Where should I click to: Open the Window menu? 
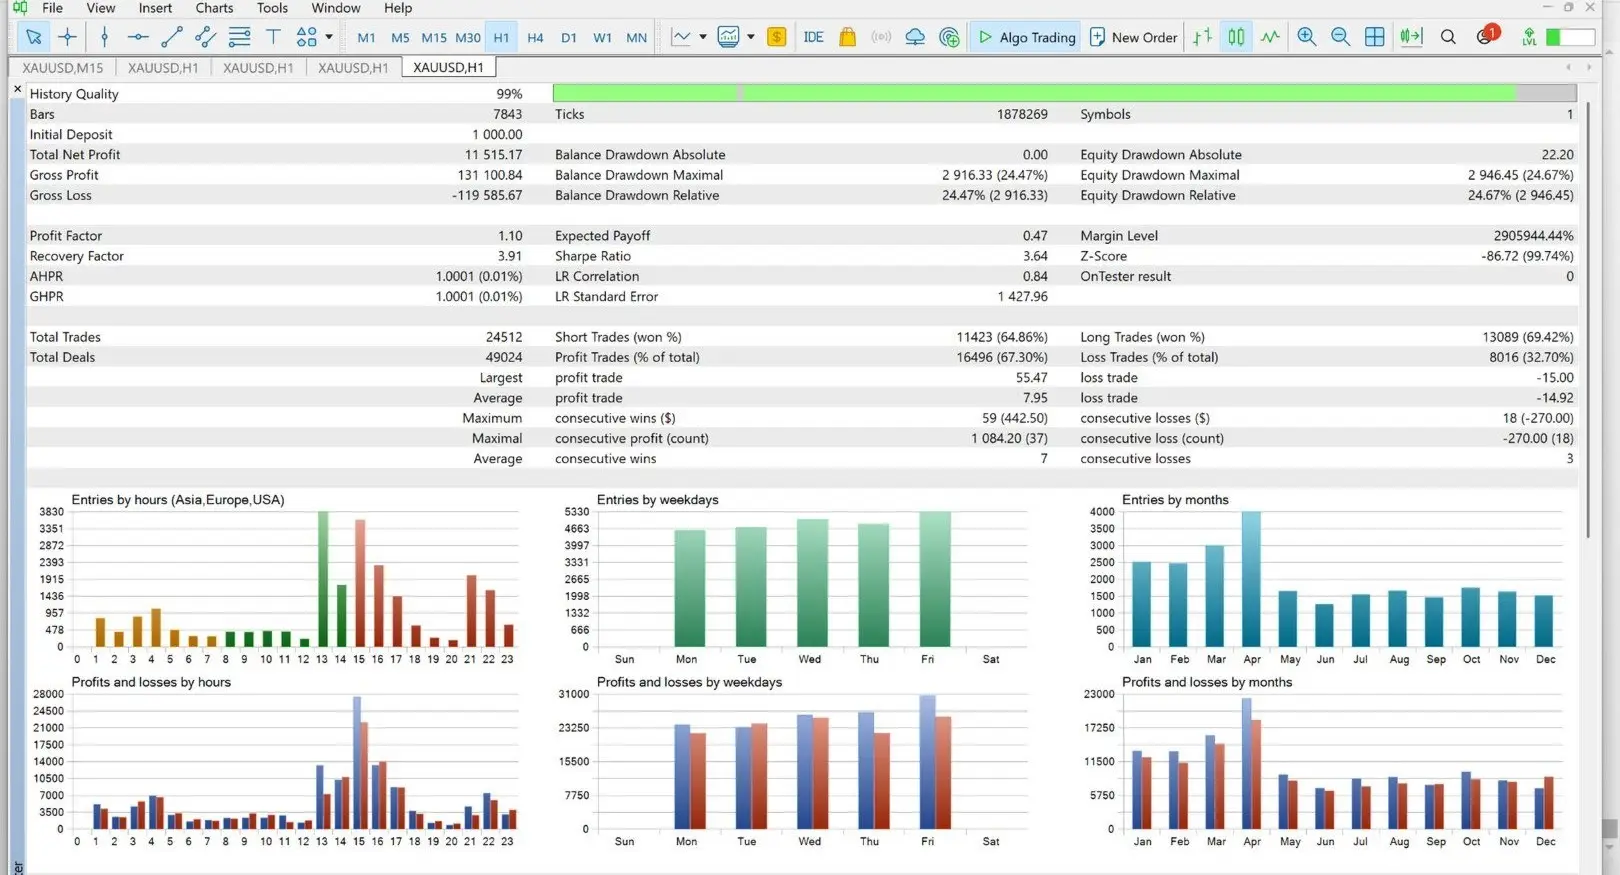pos(336,8)
